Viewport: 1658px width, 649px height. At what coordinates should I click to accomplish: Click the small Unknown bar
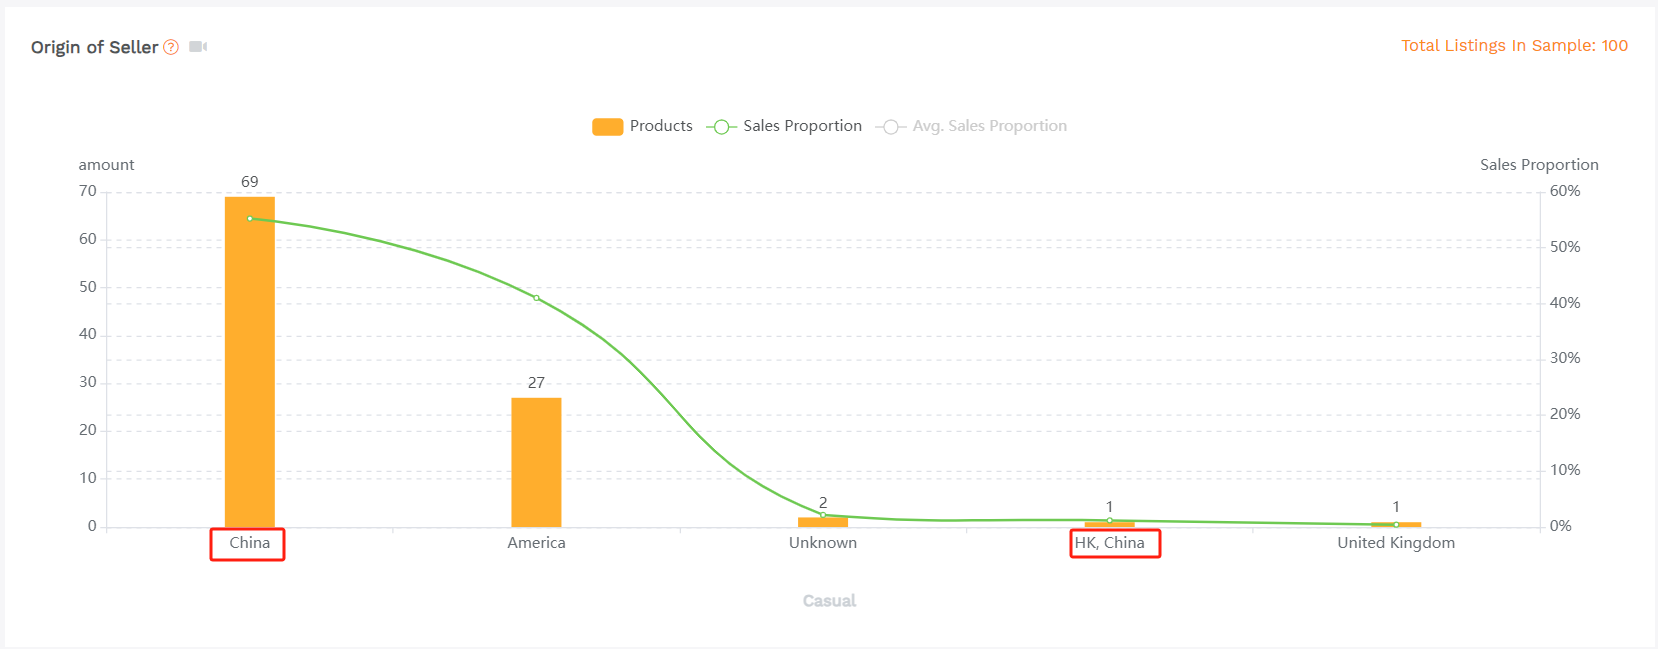coord(823,522)
